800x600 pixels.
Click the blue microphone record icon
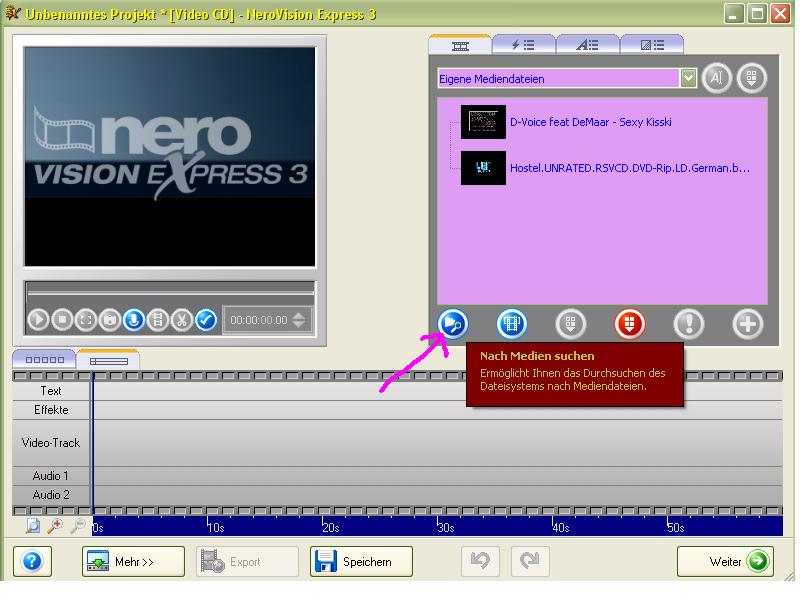coord(134,320)
